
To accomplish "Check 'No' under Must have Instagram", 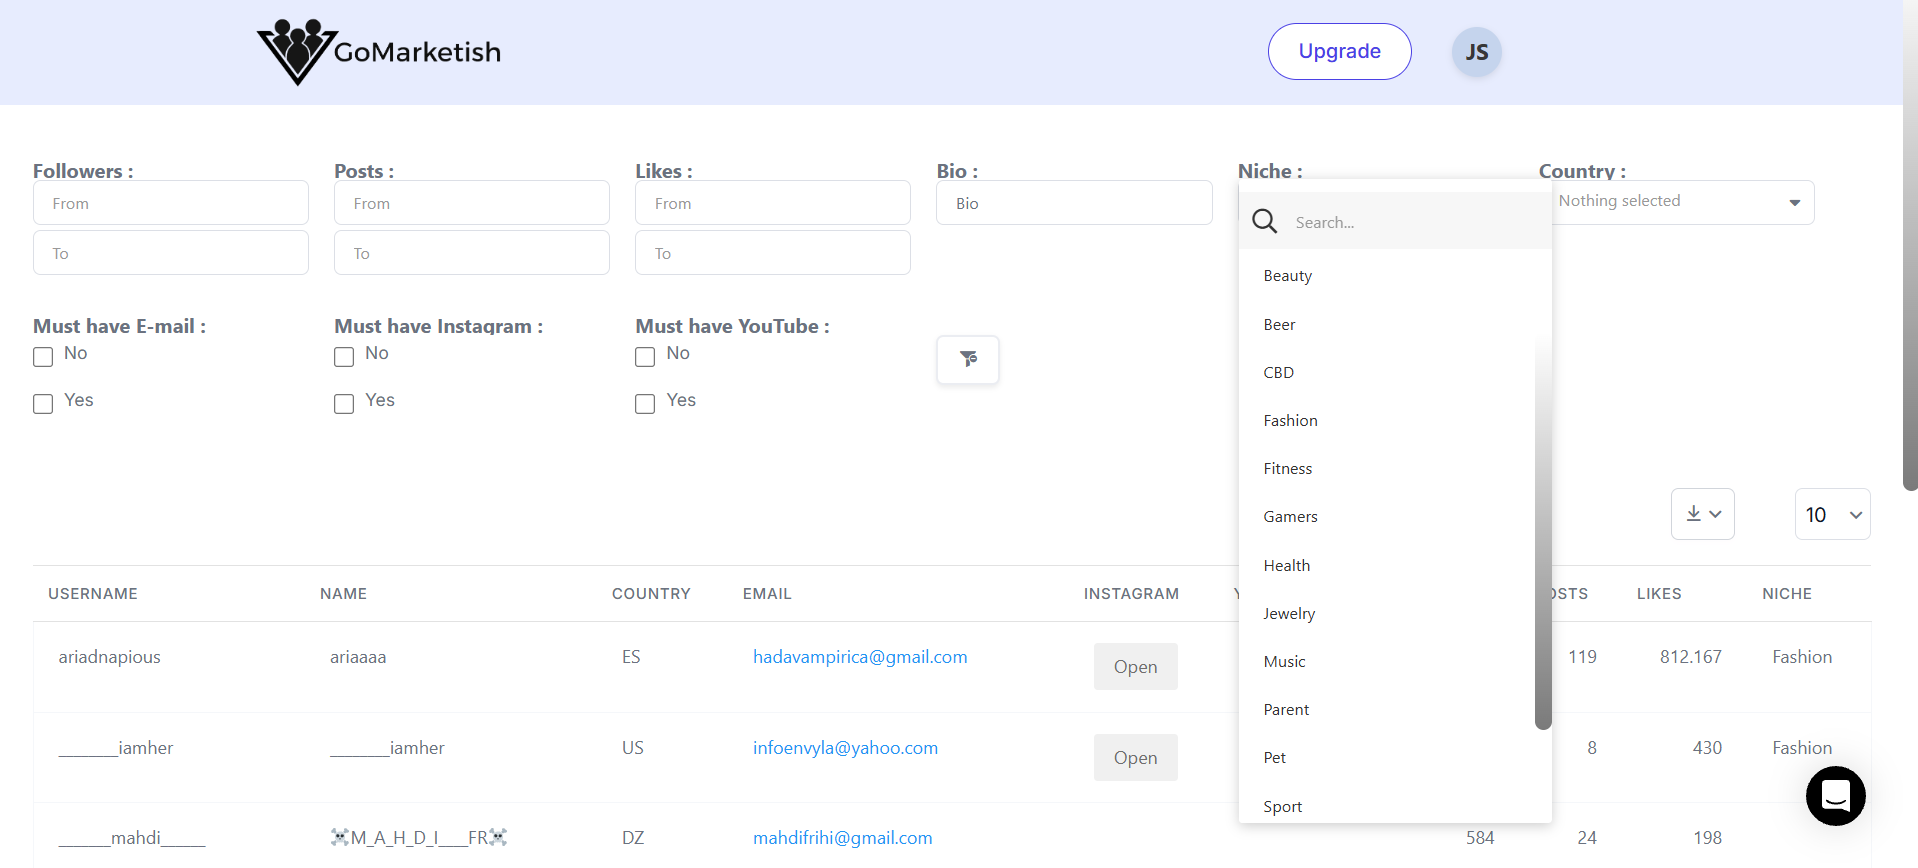I will [344, 357].
